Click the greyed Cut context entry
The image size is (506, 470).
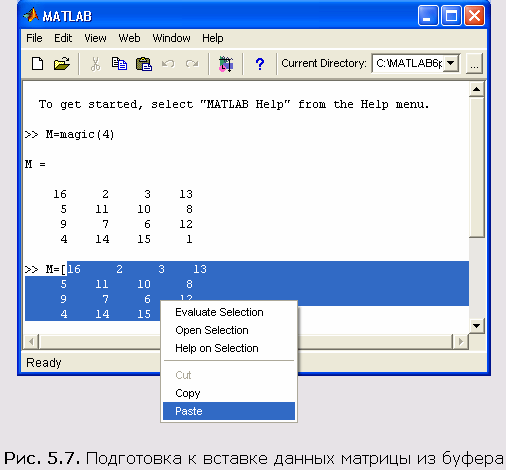pyautogui.click(x=229, y=375)
